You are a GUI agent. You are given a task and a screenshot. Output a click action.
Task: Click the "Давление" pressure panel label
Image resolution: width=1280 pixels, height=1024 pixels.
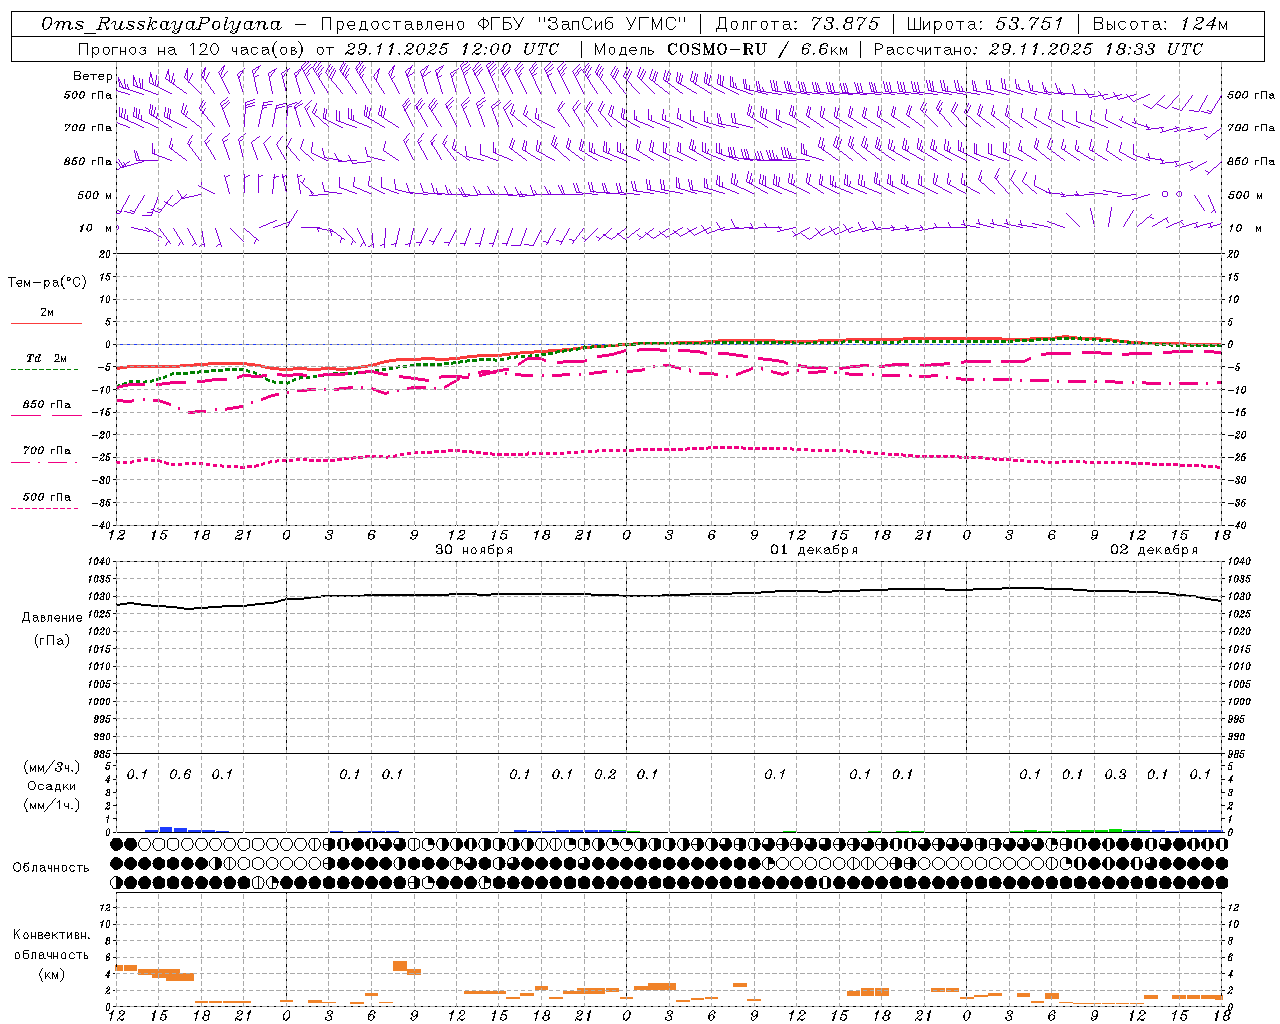(x=52, y=618)
